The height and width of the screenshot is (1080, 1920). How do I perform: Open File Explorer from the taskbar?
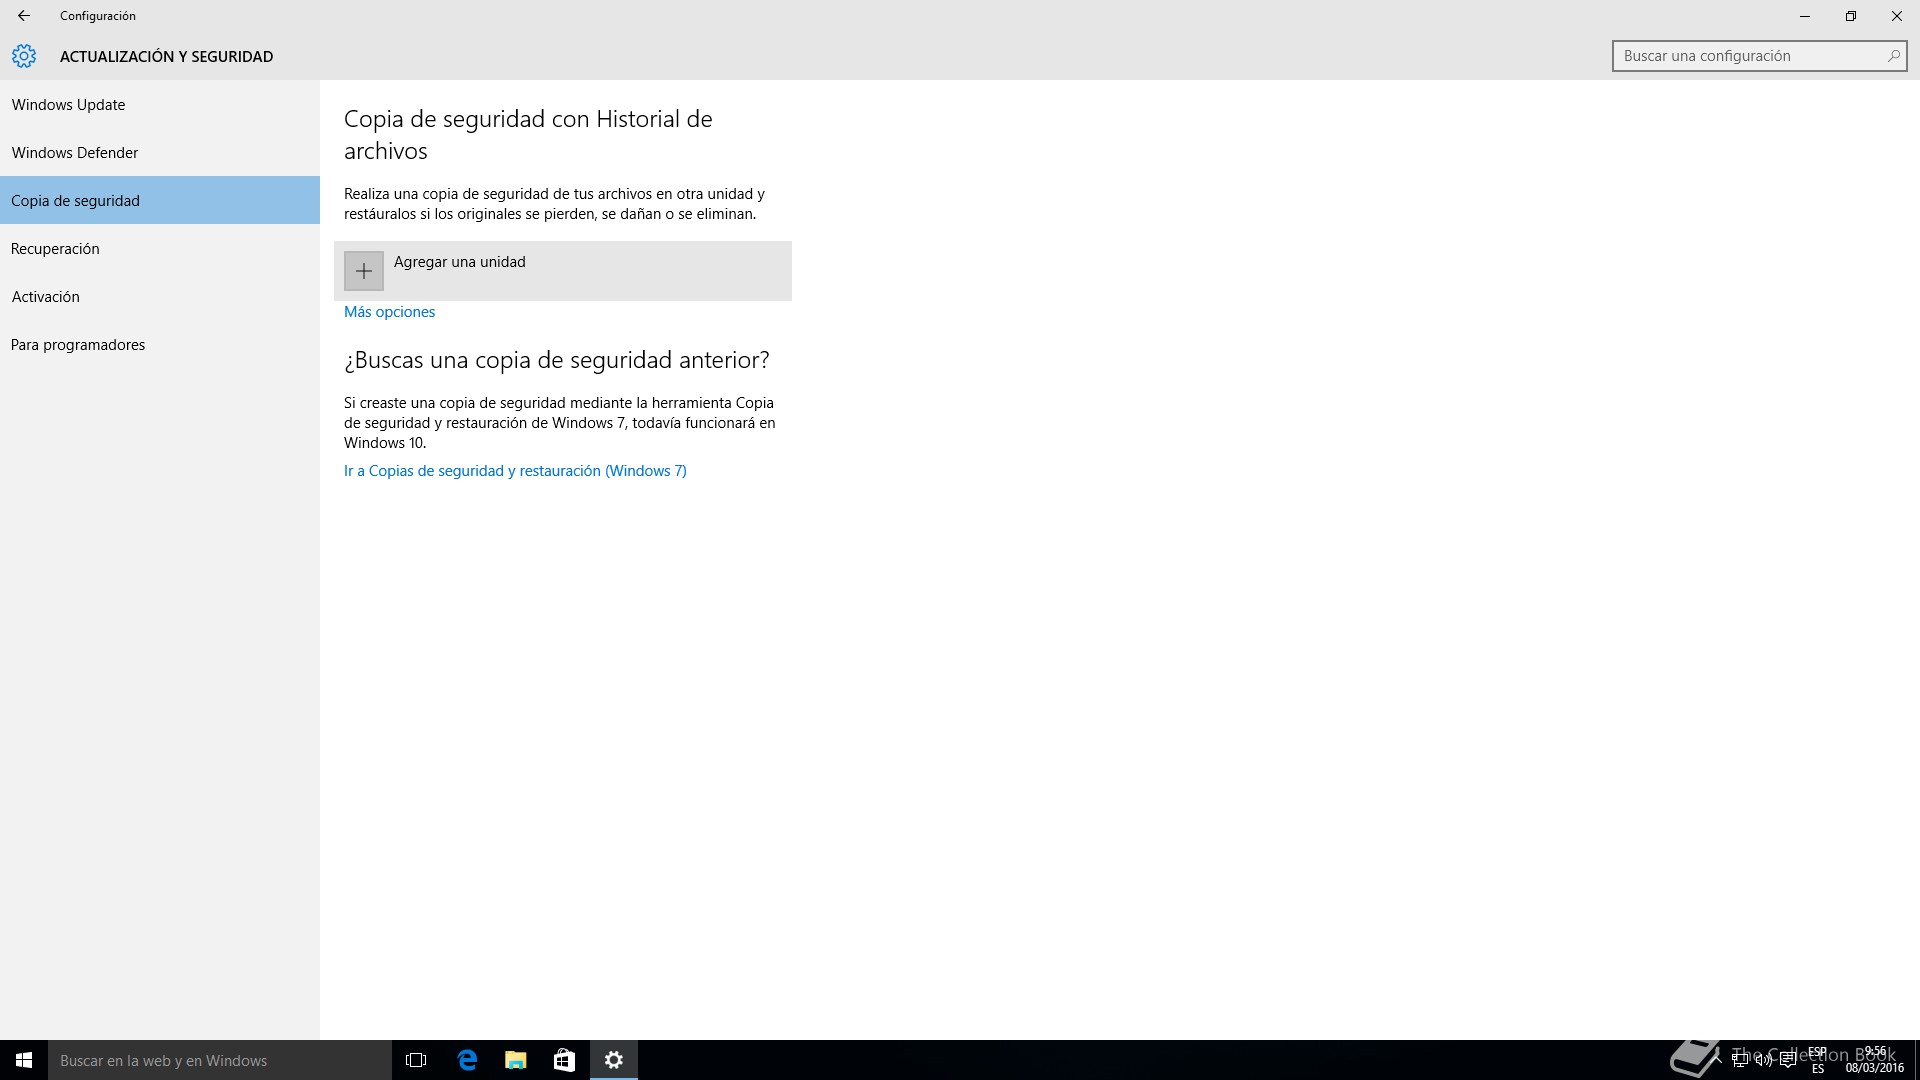point(515,1060)
